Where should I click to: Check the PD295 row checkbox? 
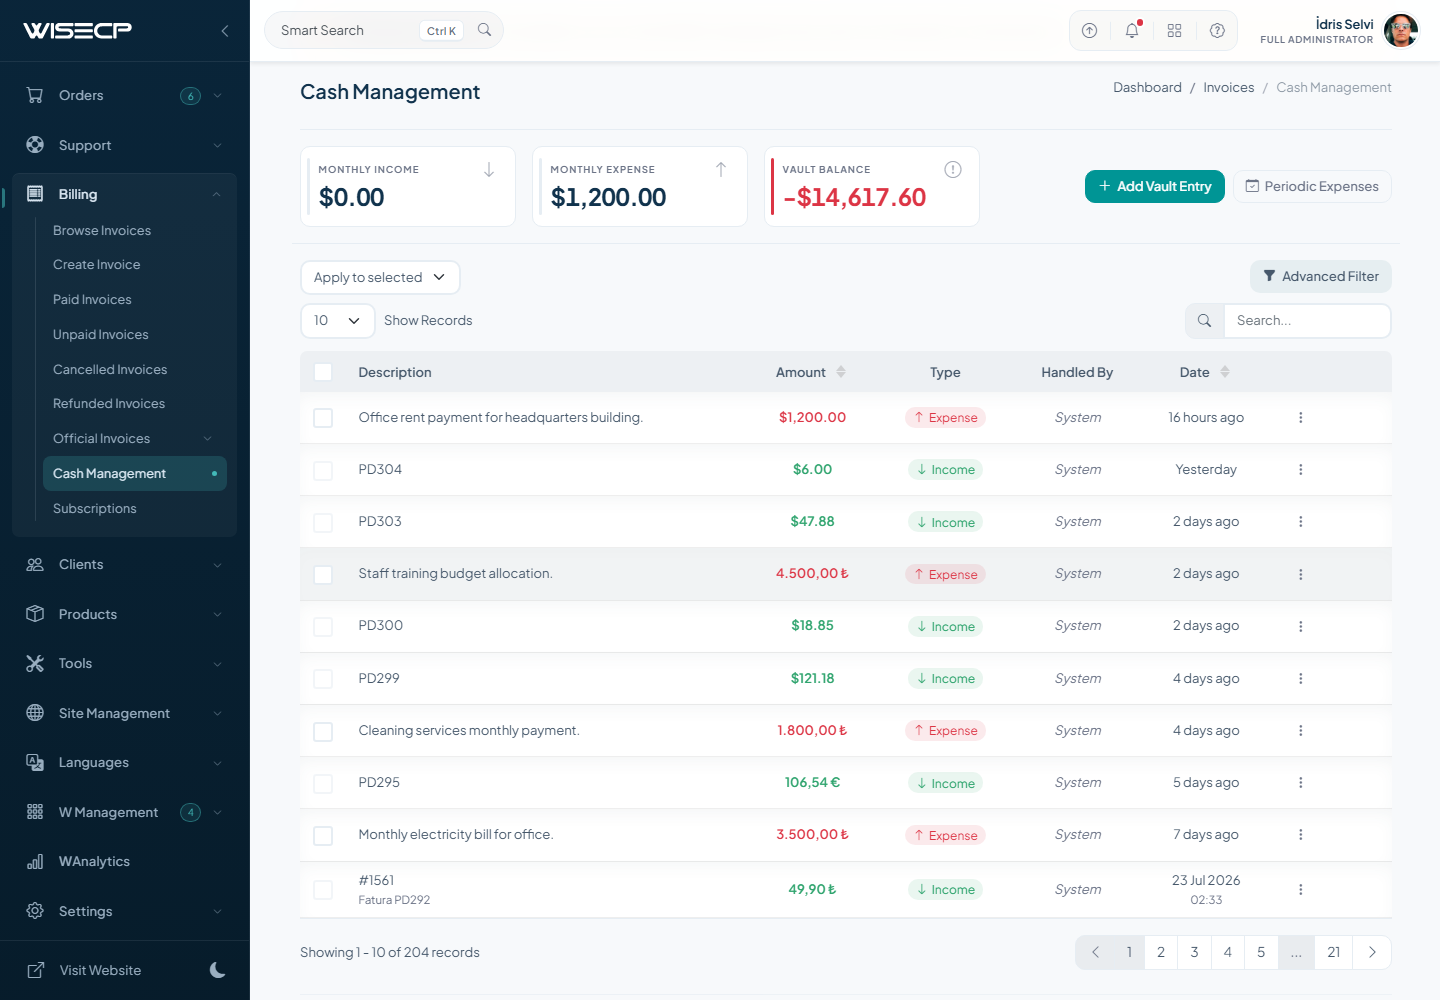coord(323,783)
